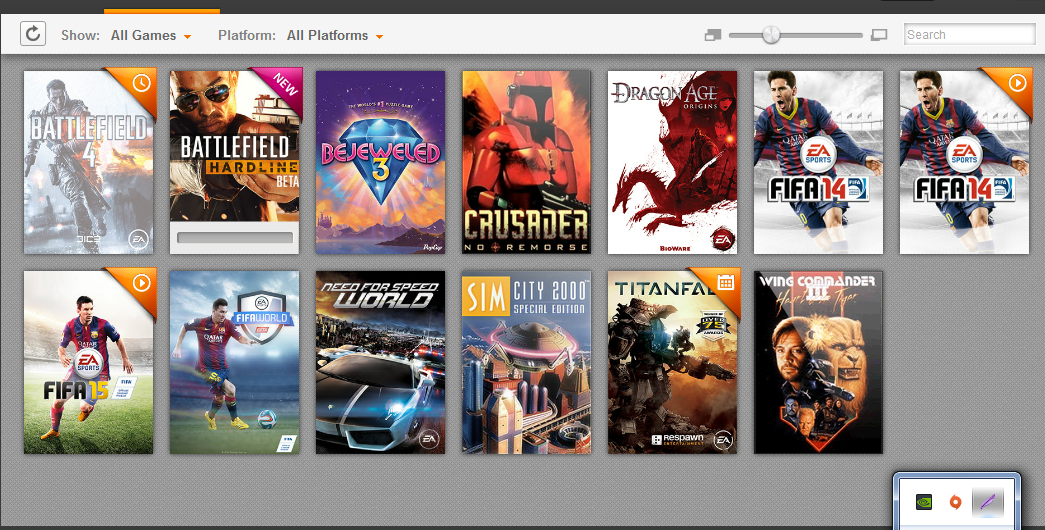
Task: Click the clock badge on Battlefield 4
Action: [x=141, y=83]
